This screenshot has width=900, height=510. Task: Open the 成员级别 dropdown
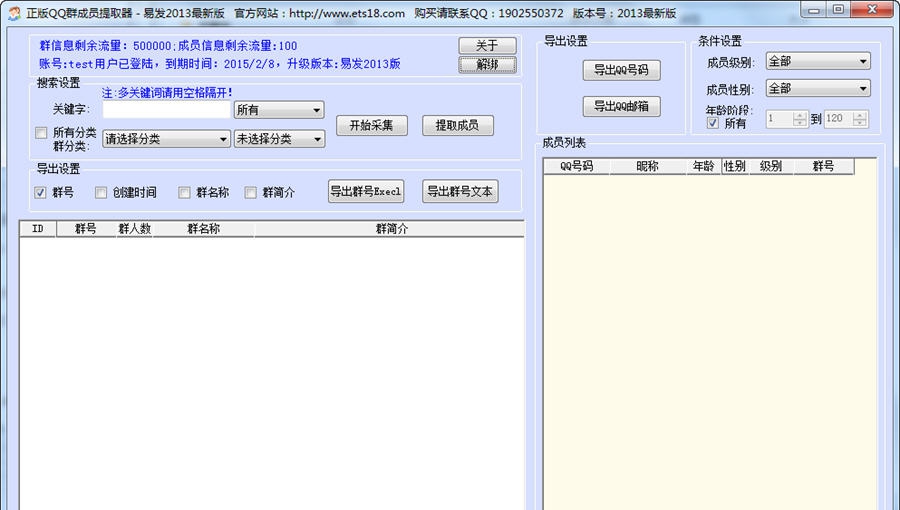tap(818, 61)
